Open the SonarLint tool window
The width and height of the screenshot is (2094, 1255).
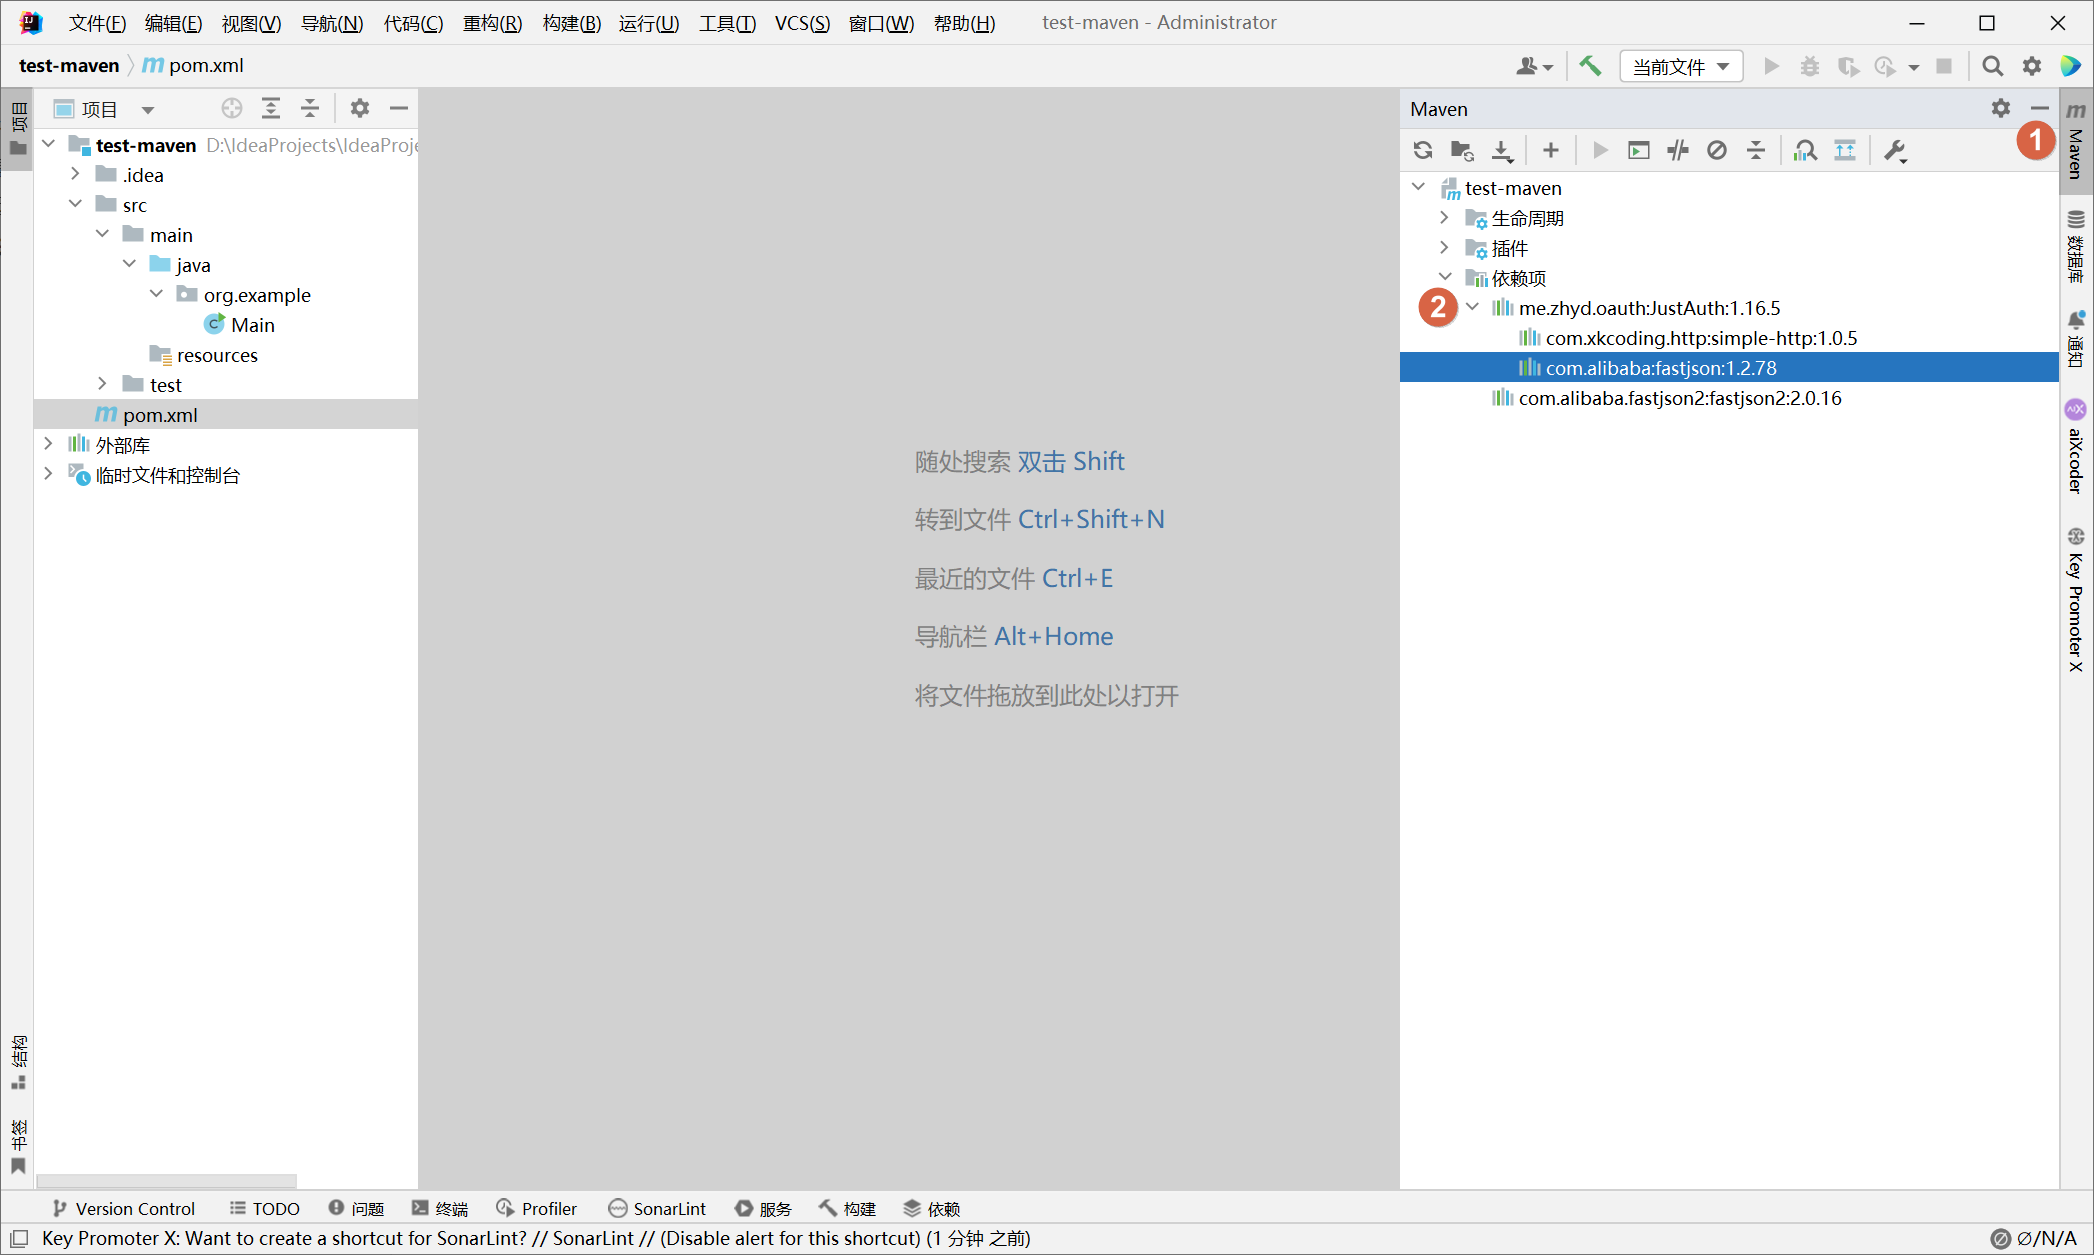click(x=657, y=1208)
